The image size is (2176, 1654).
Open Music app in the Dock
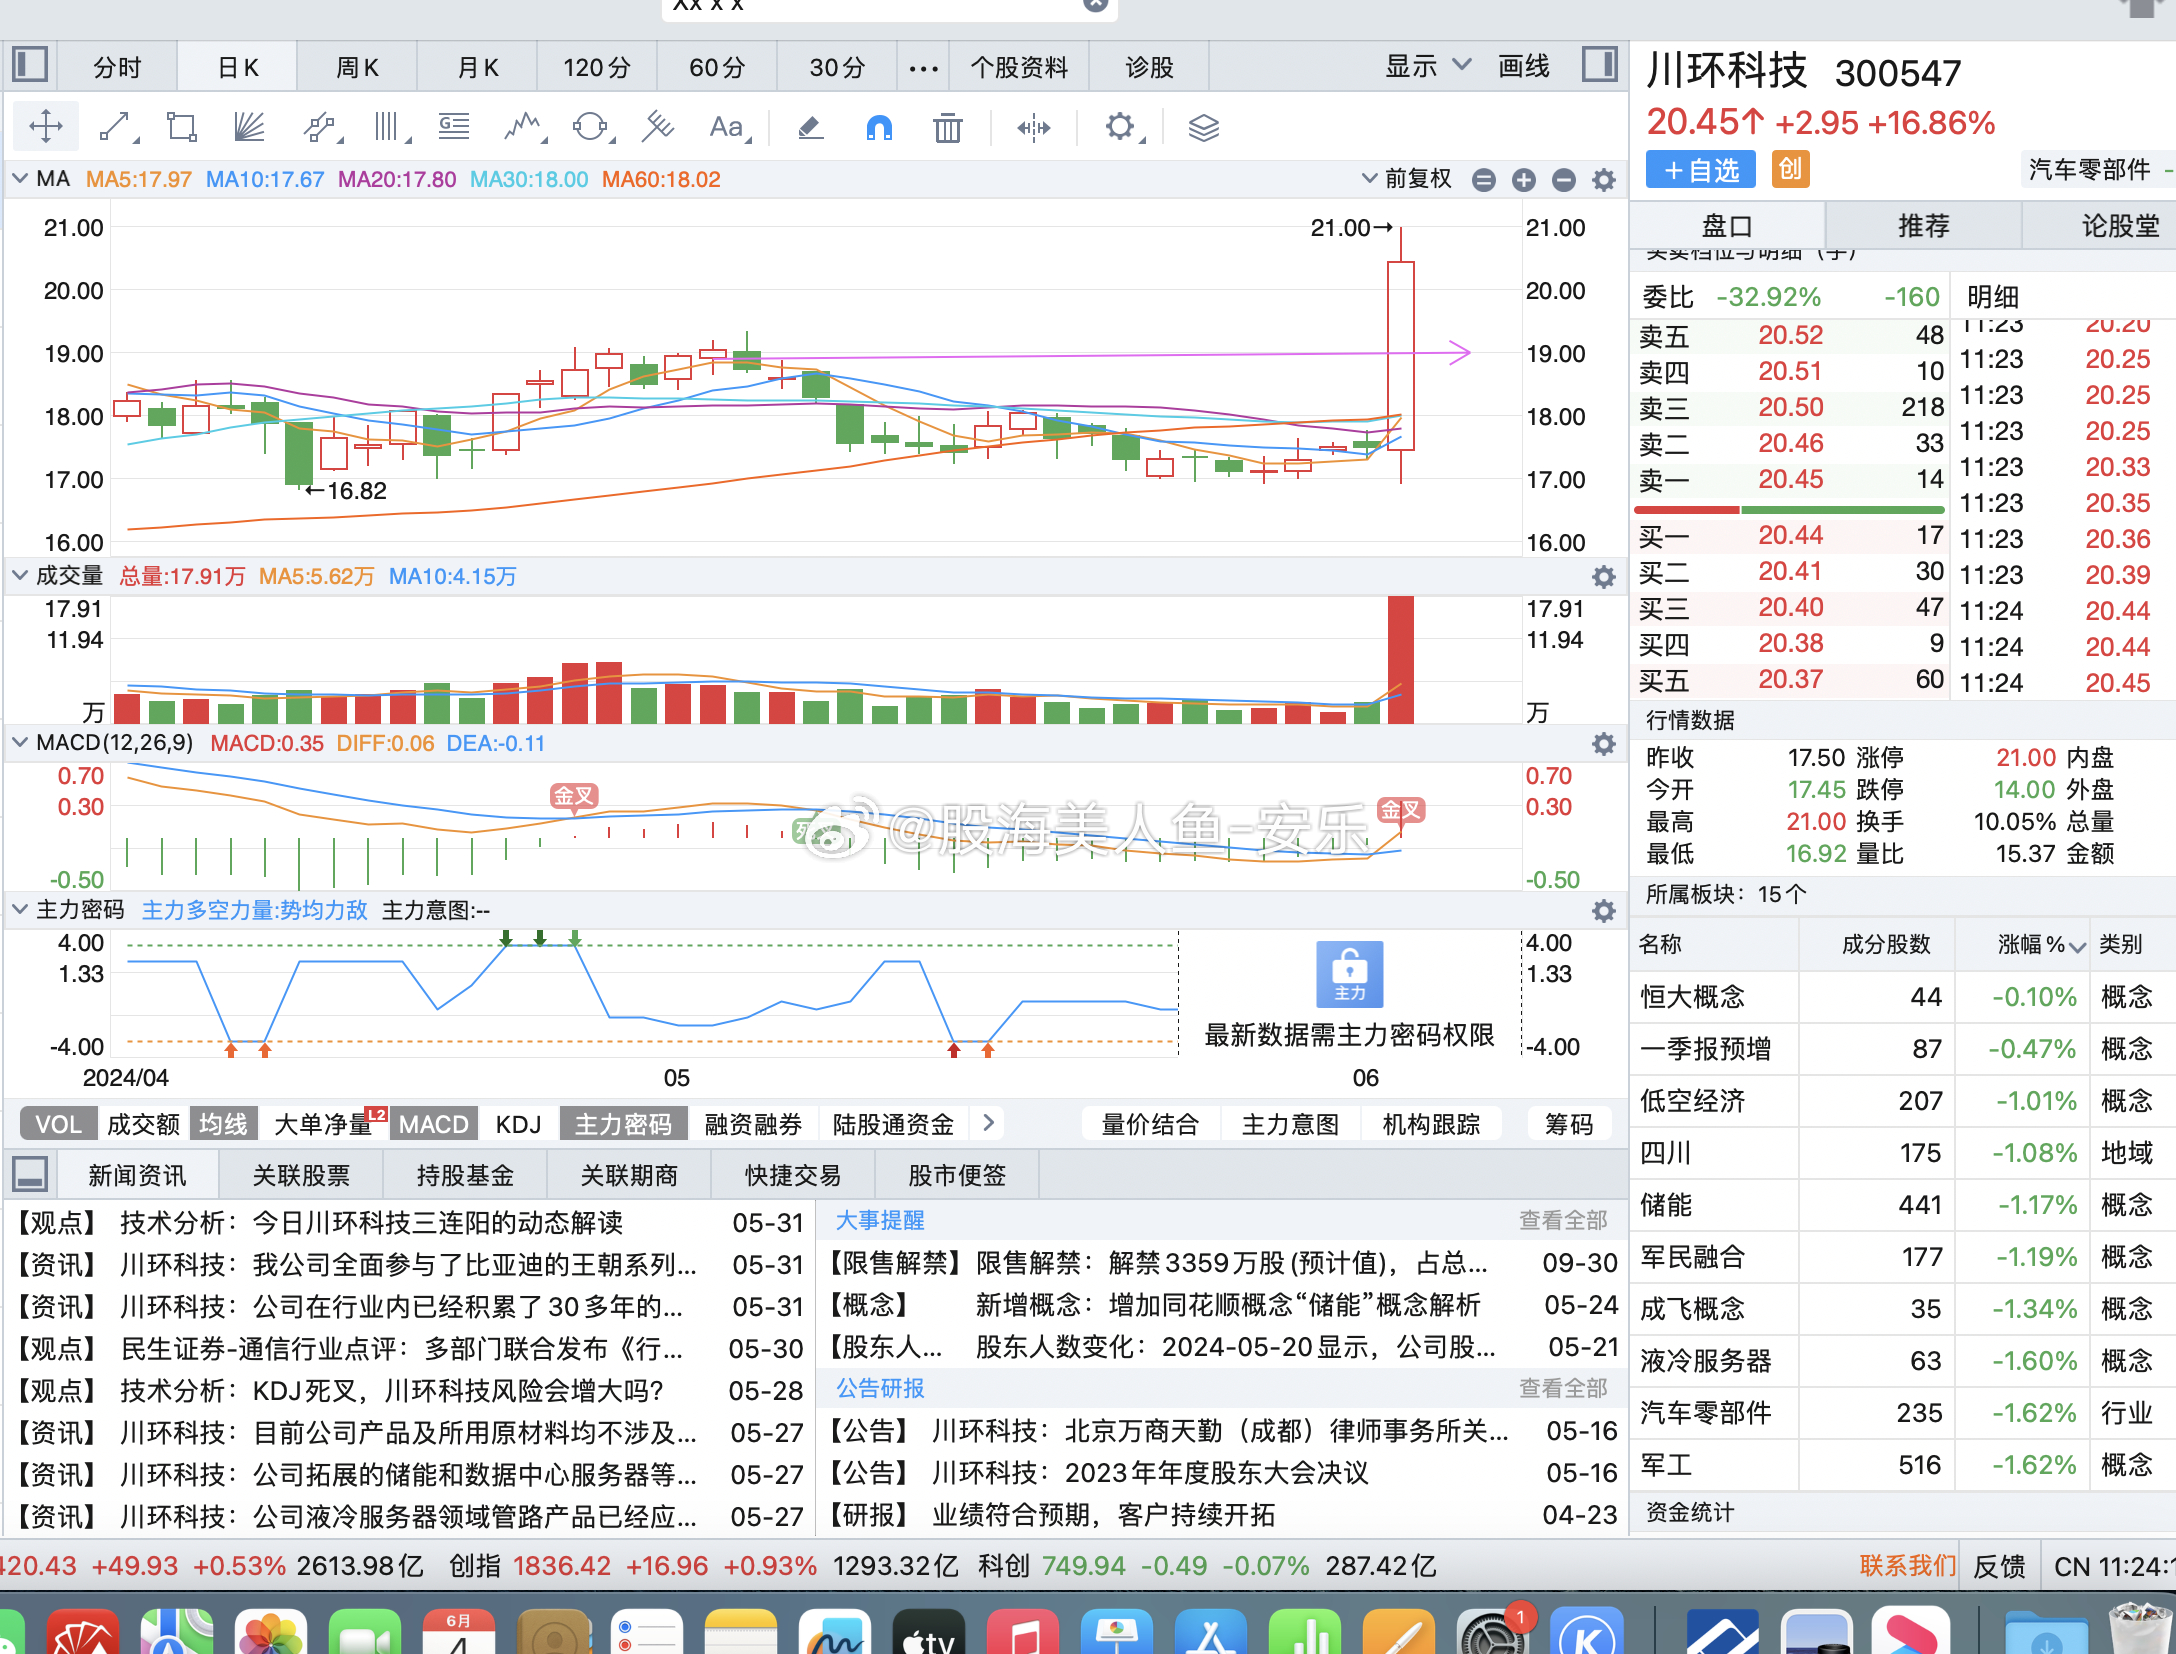click(x=1022, y=1632)
